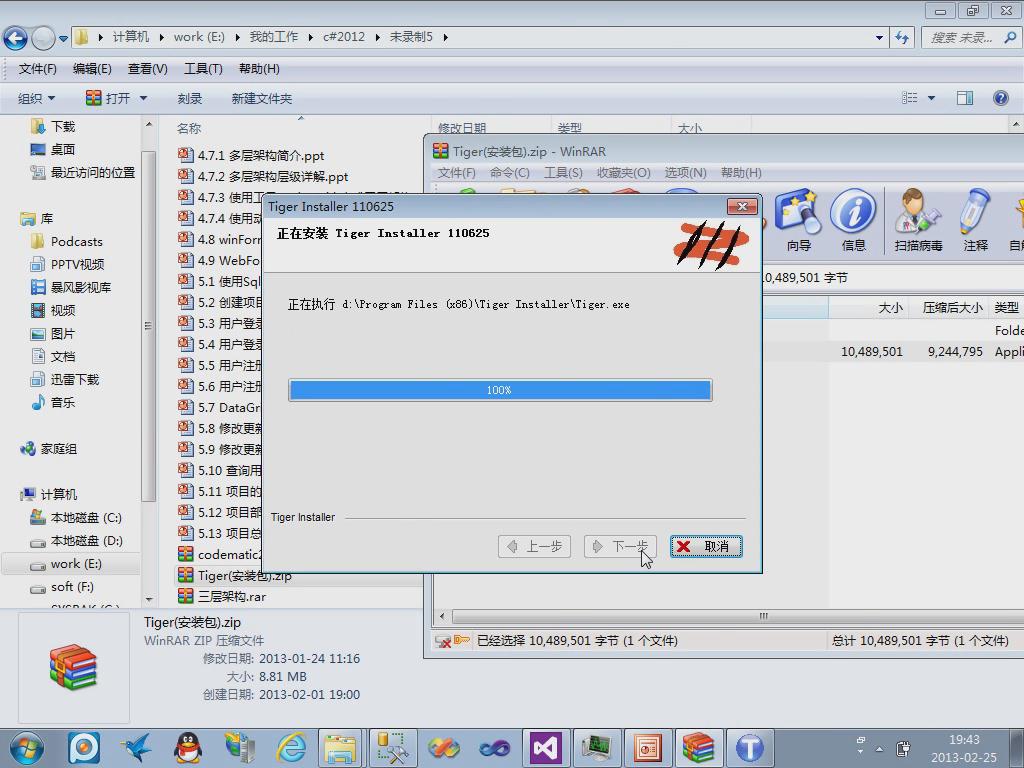This screenshot has width=1024, height=768.
Task: Show hidden tray icons arrow
Action: coord(879,748)
